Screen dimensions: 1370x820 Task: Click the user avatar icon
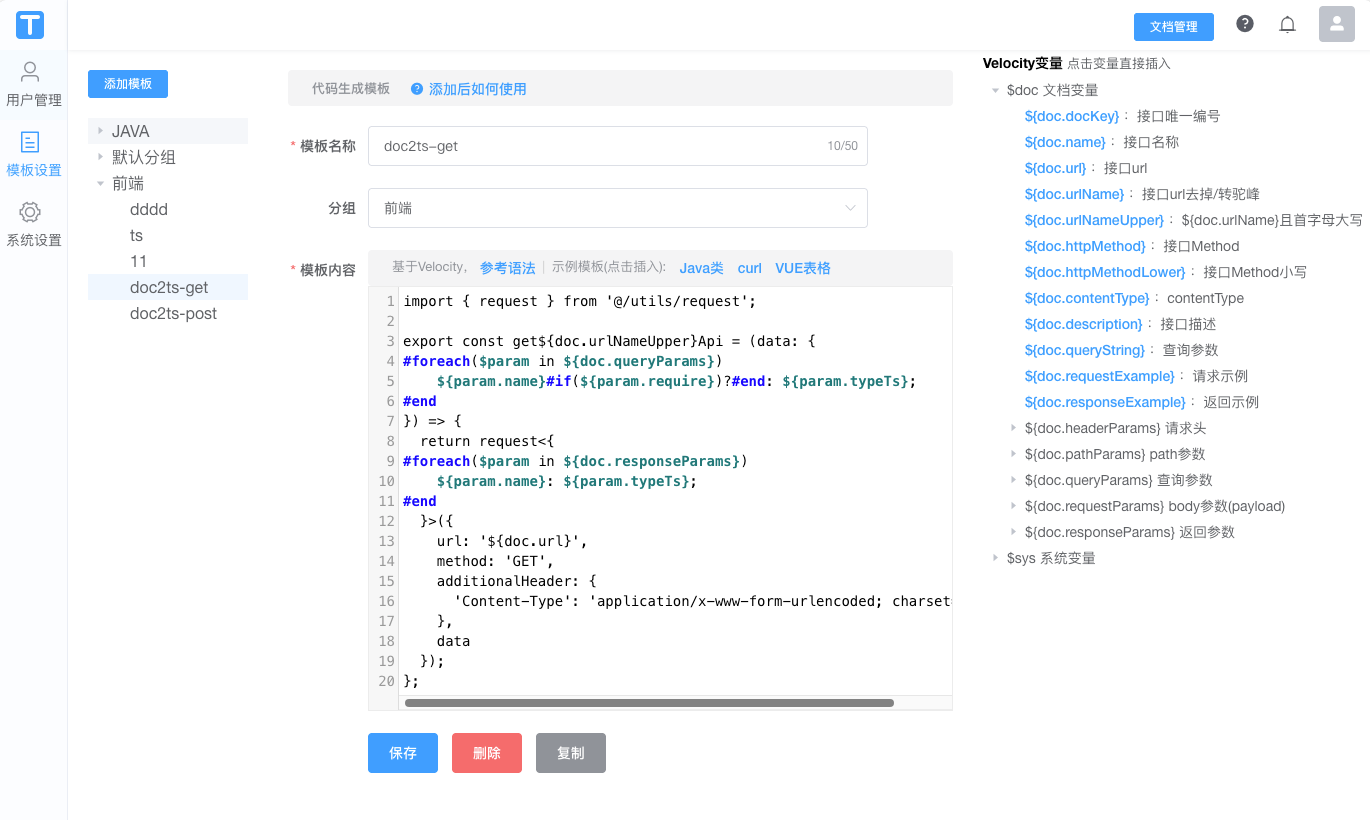coord(1336,25)
